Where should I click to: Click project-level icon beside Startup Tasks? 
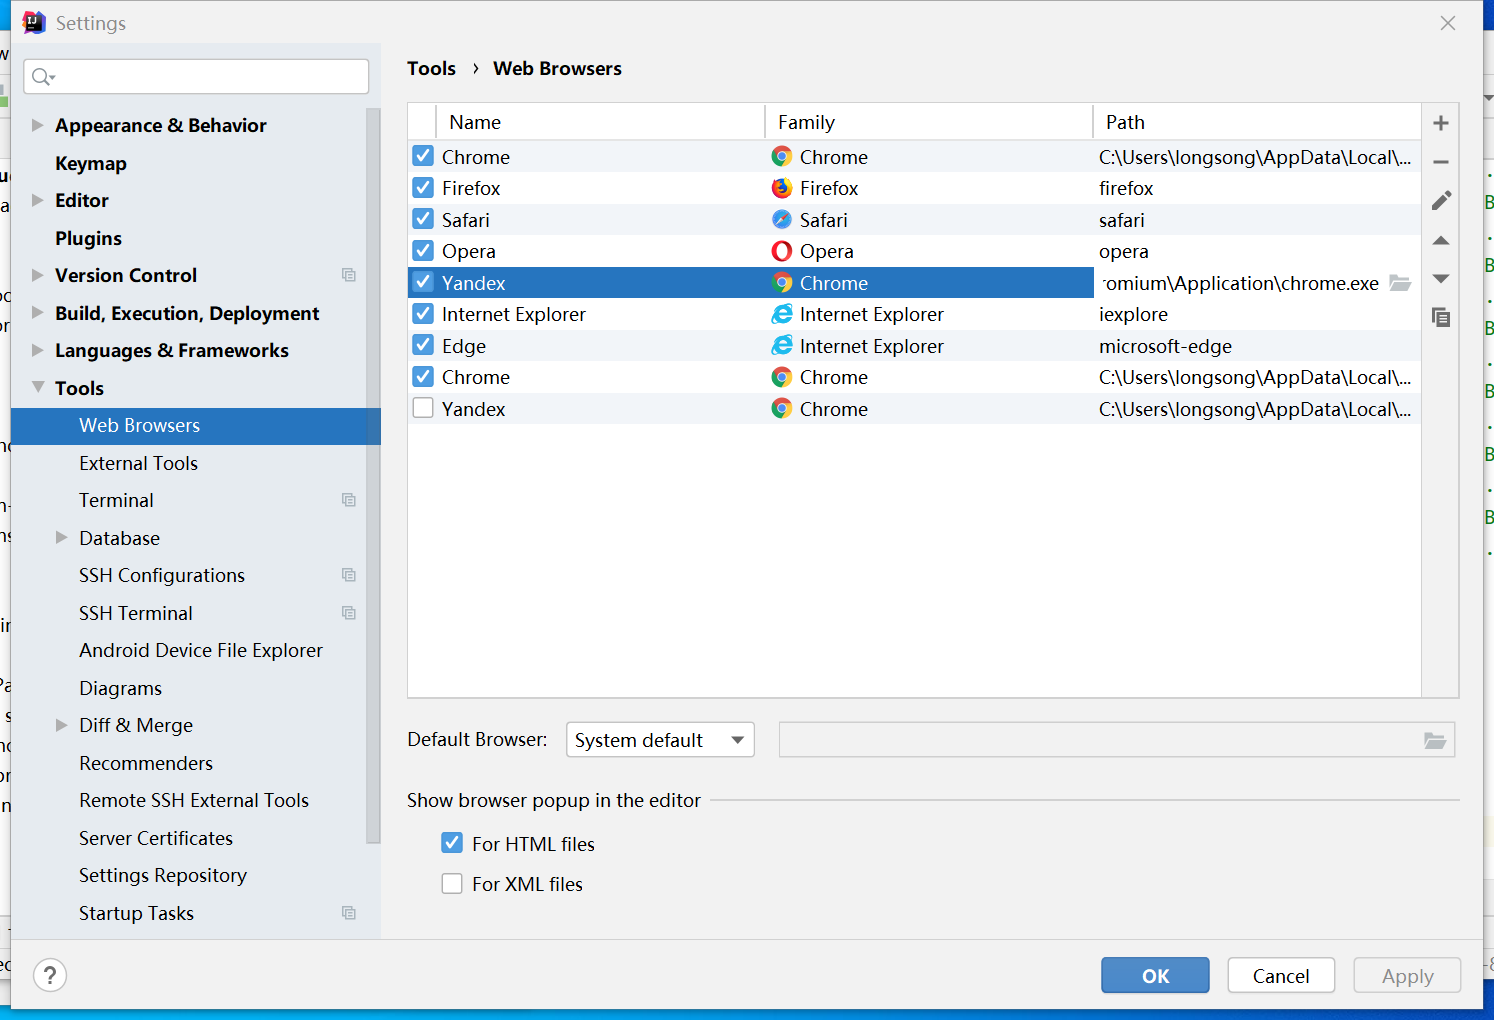pyautogui.click(x=349, y=913)
